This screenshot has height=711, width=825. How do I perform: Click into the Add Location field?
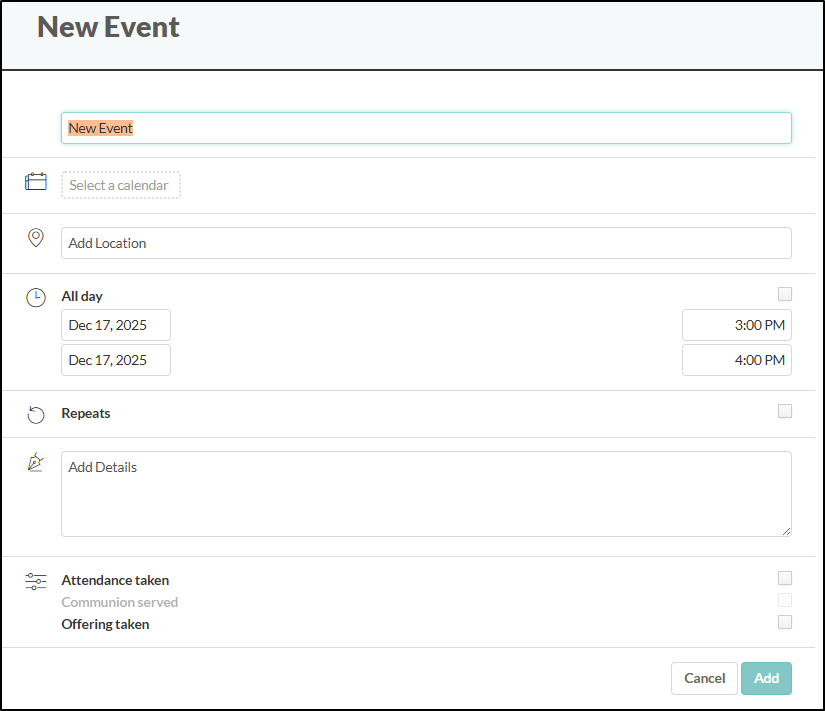point(426,243)
